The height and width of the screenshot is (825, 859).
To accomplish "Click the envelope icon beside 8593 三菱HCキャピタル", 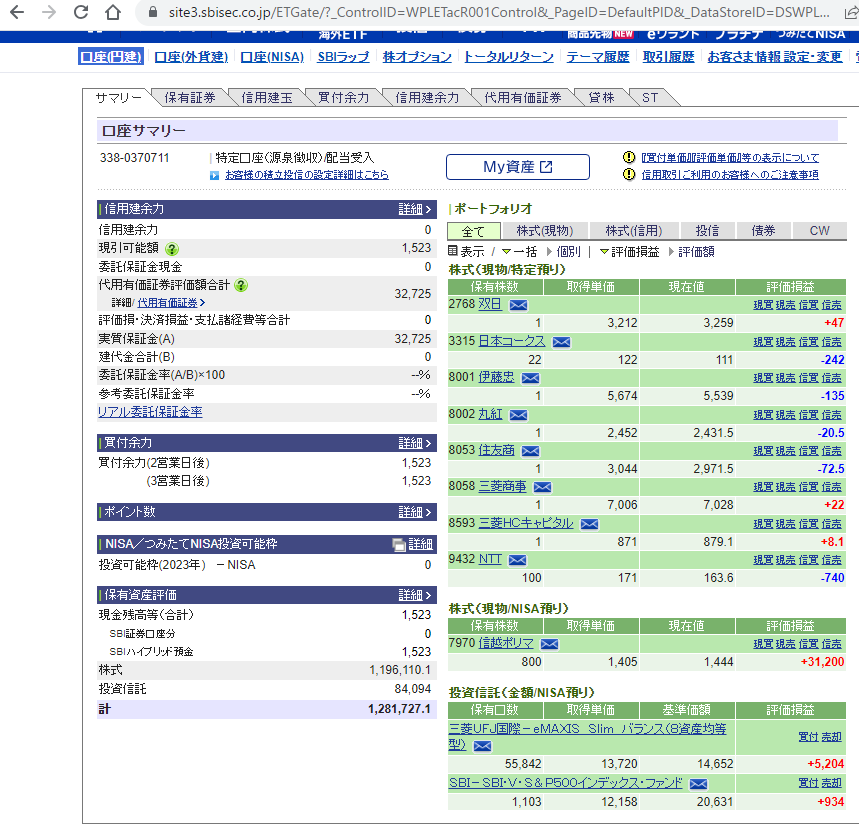I will coord(589,524).
